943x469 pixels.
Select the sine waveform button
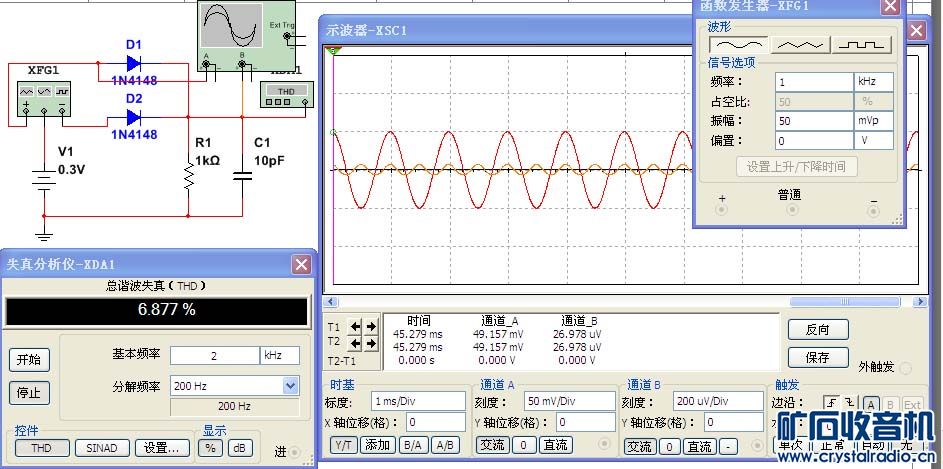coord(738,45)
